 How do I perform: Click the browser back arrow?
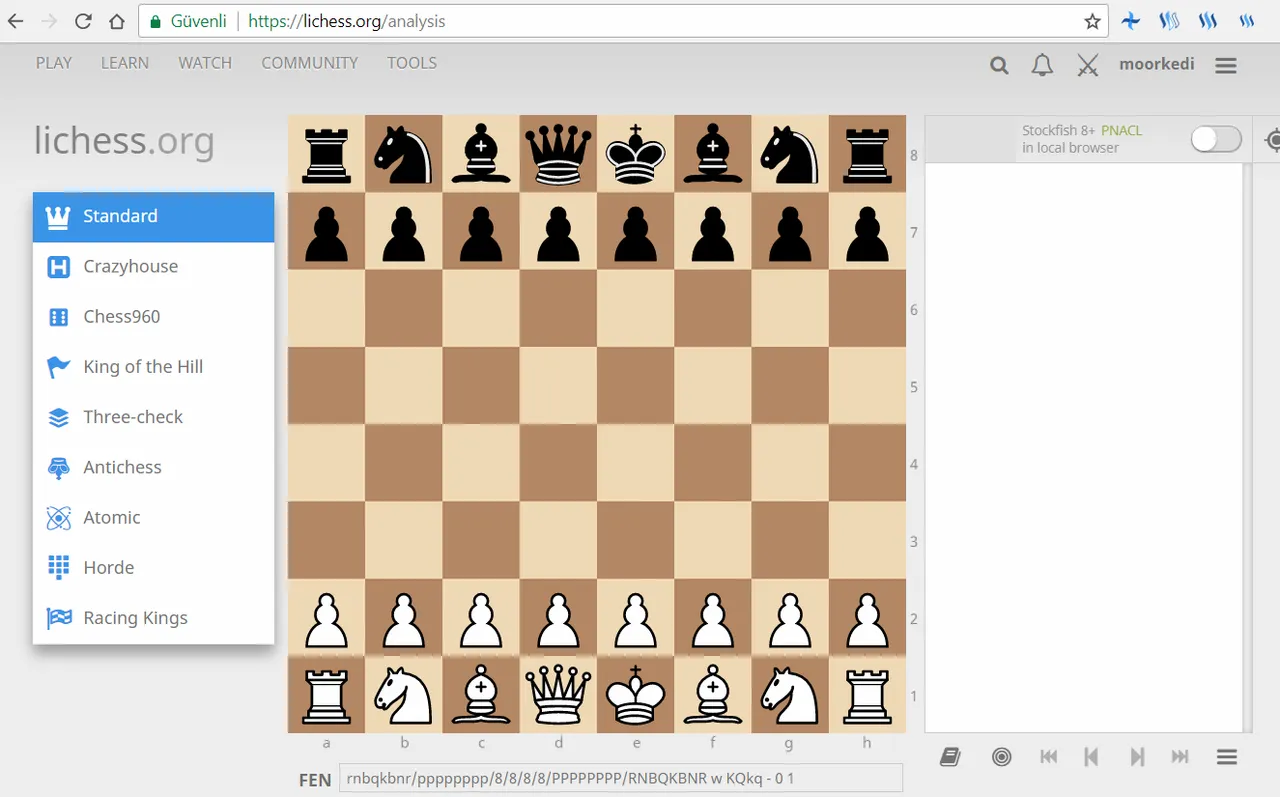tap(15, 21)
